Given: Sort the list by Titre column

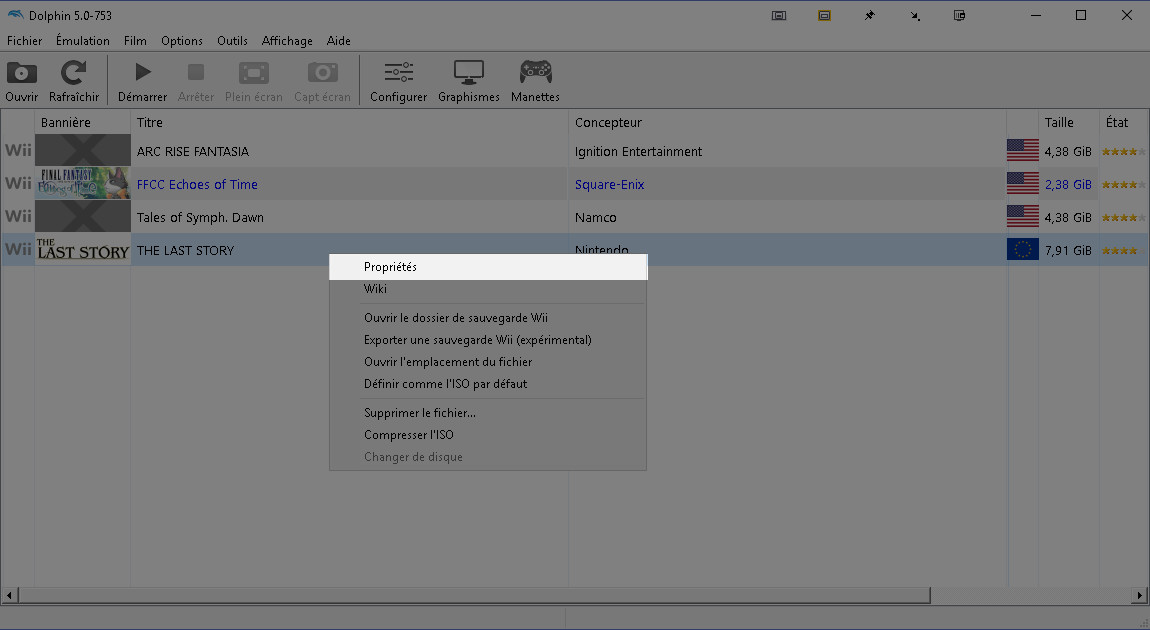Looking at the screenshot, I should (349, 122).
